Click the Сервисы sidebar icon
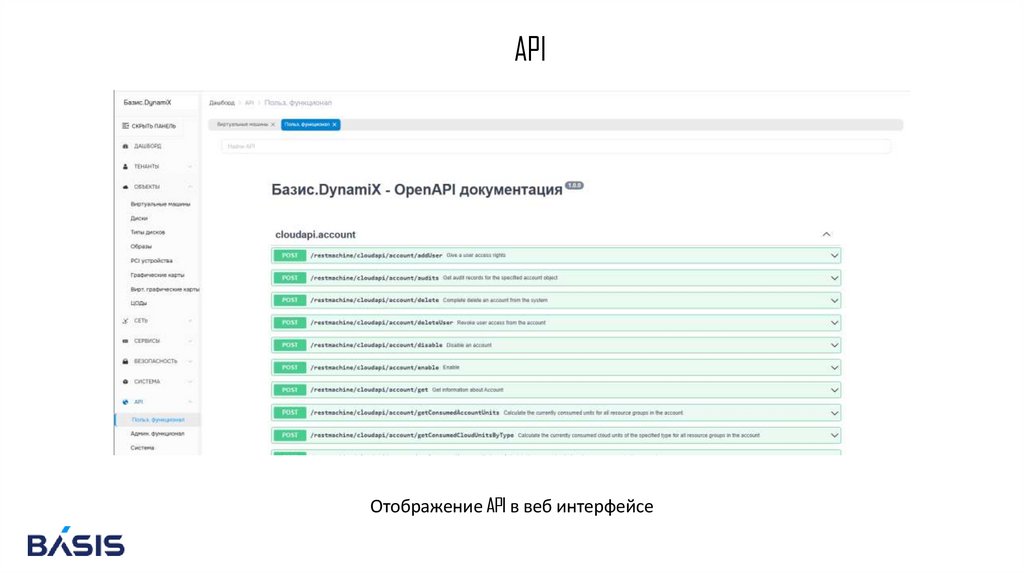Screen dimensions: 1024x574 (125, 341)
